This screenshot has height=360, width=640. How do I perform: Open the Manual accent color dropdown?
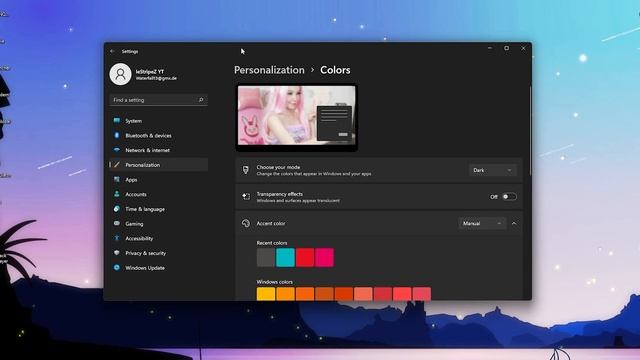482,223
